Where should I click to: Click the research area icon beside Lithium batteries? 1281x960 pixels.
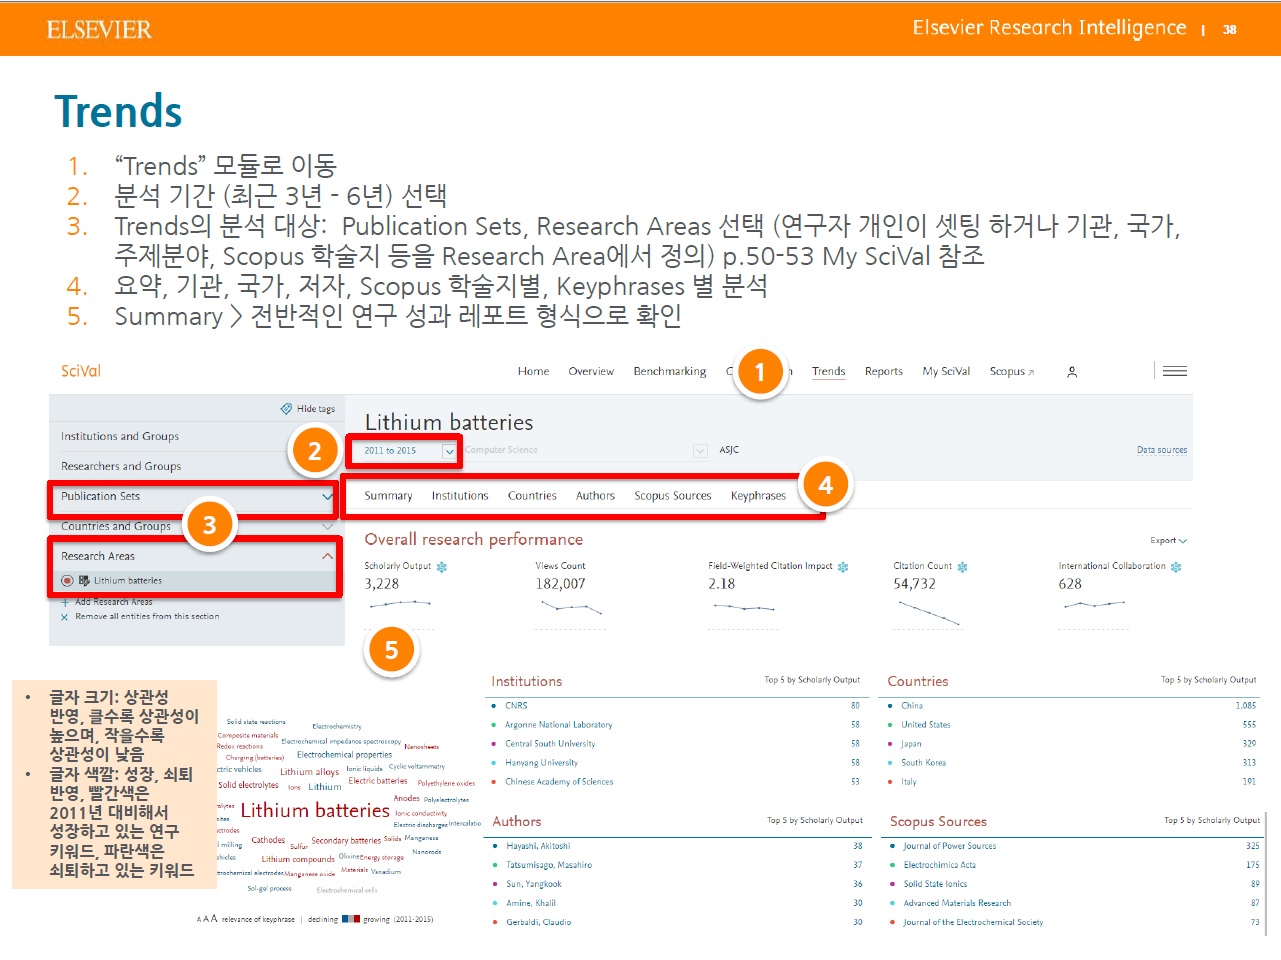(x=86, y=581)
